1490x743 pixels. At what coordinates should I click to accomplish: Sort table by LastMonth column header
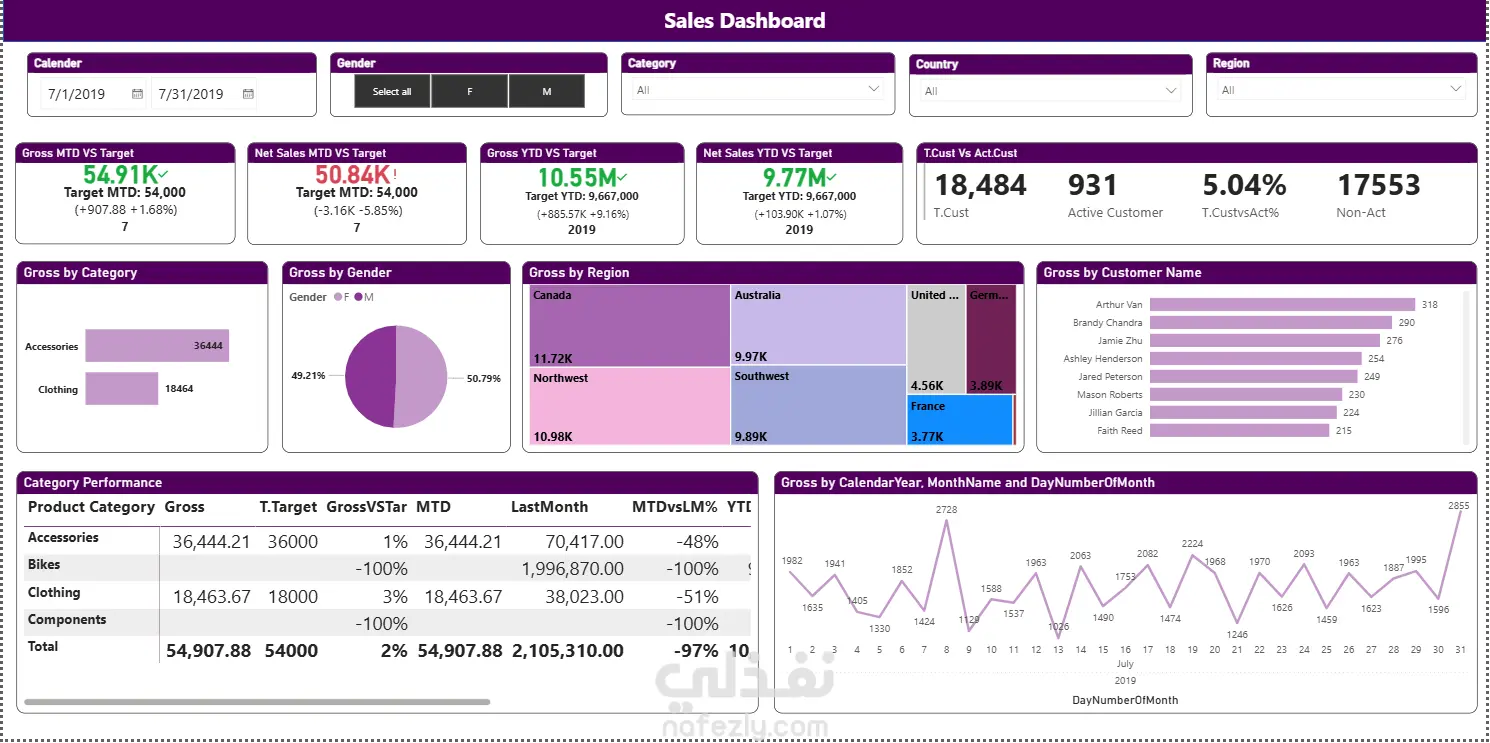549,507
